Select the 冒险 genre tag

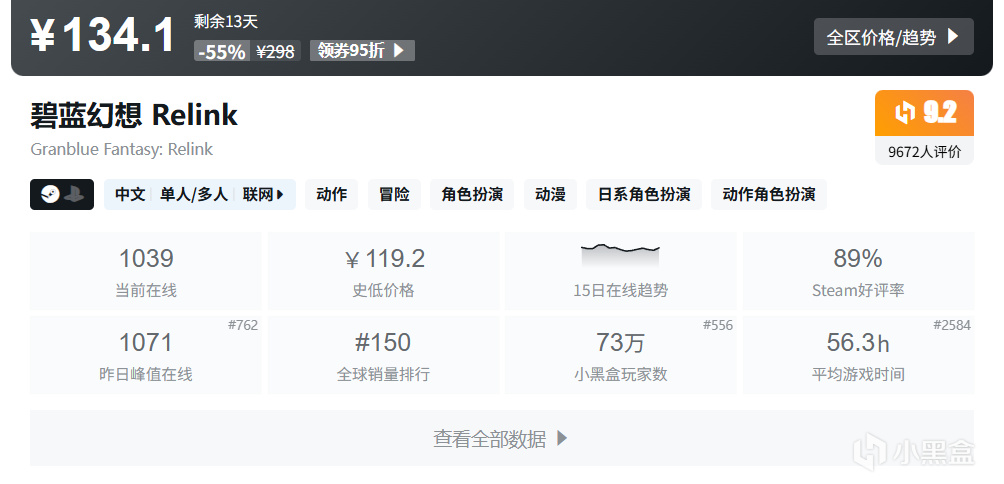[x=394, y=195]
